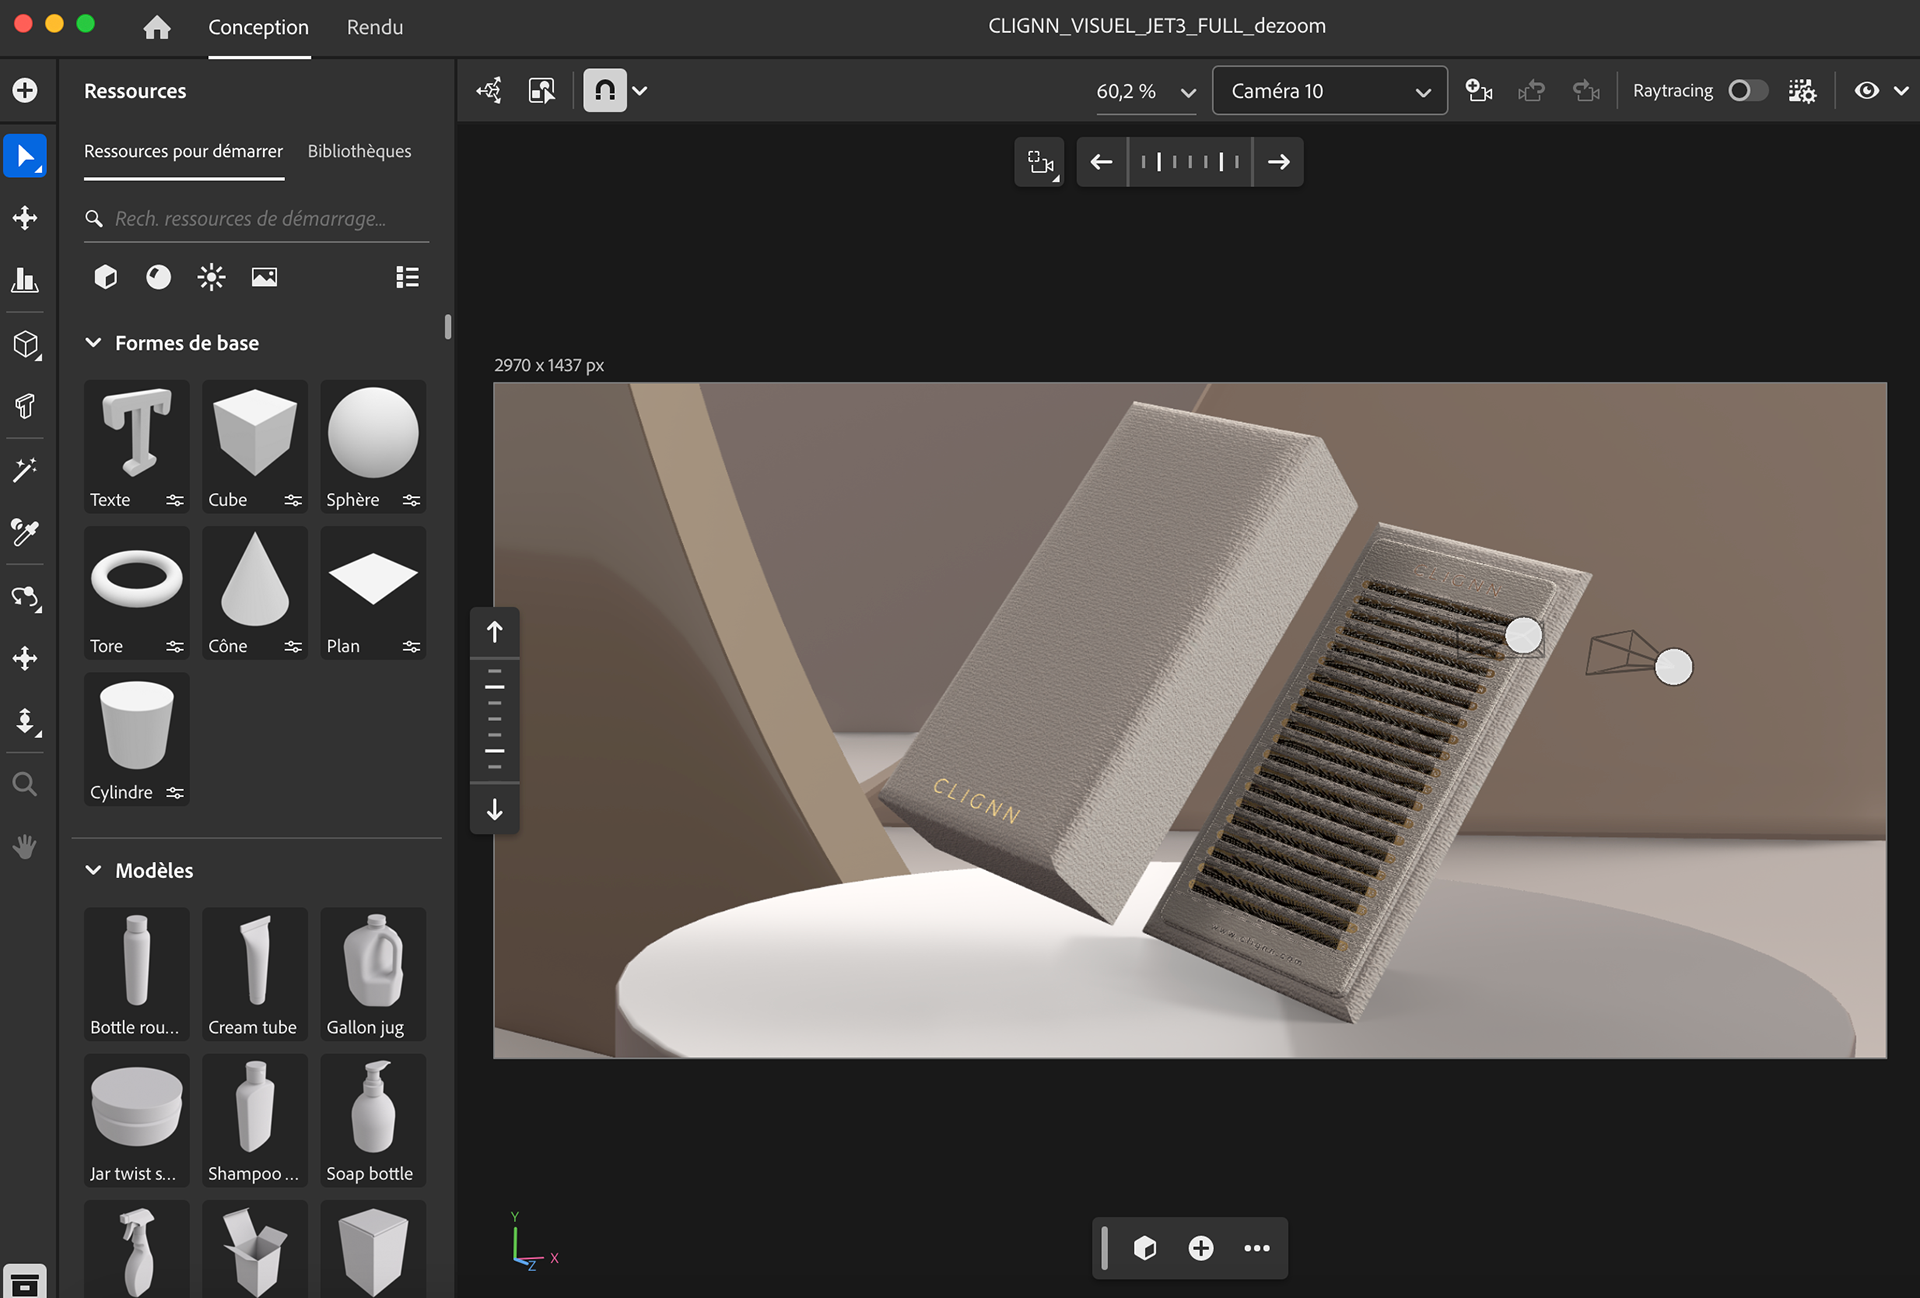1920x1298 pixels.
Task: Collapse the Modèles section
Action: click(x=93, y=870)
